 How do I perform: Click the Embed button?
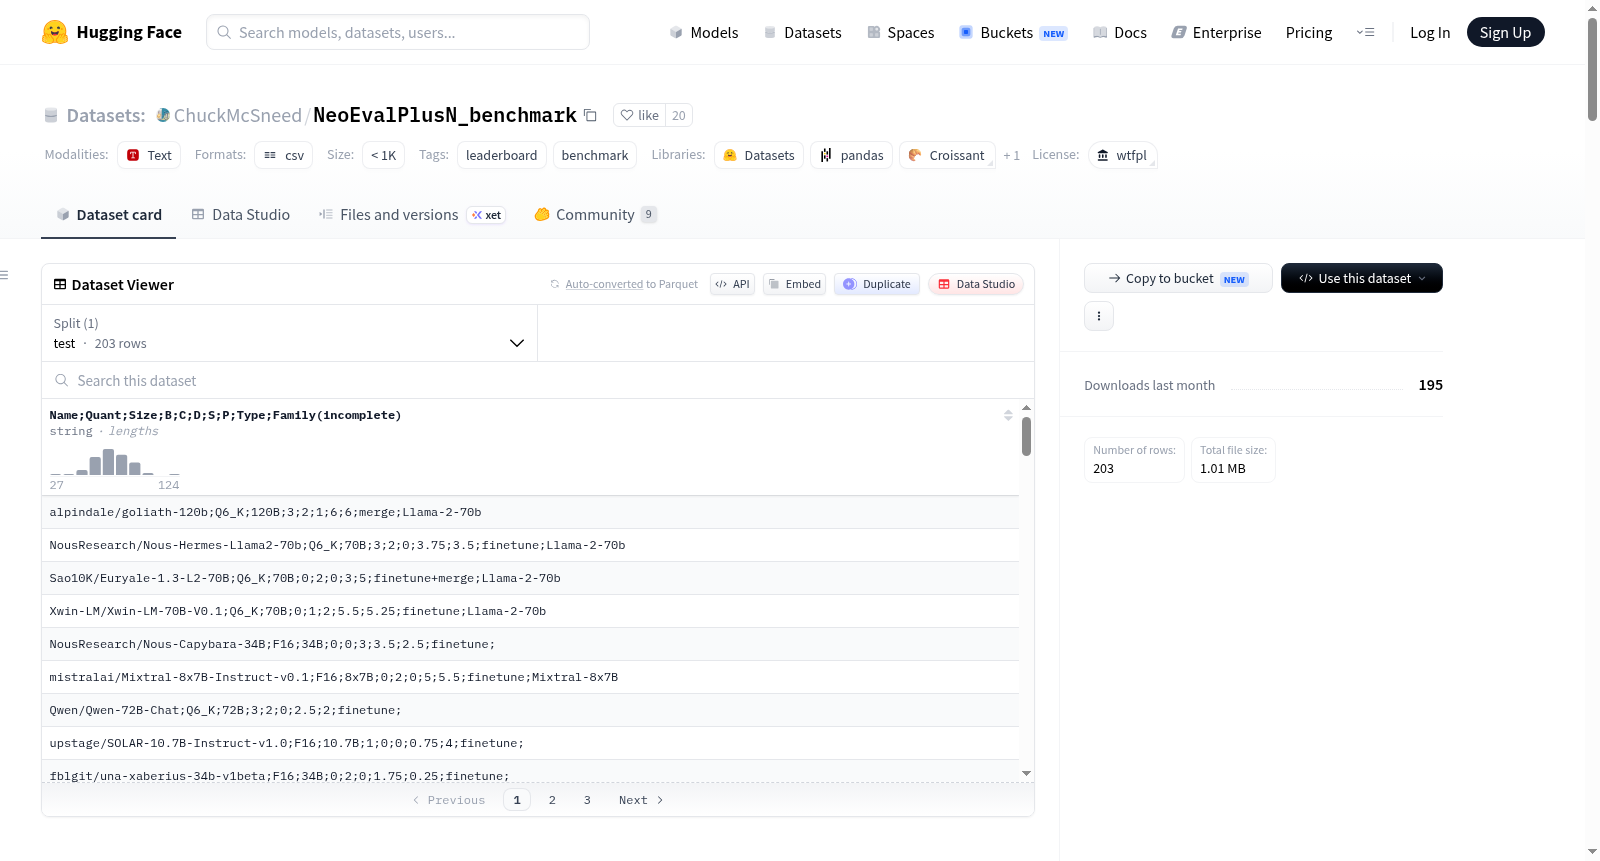[x=795, y=284]
